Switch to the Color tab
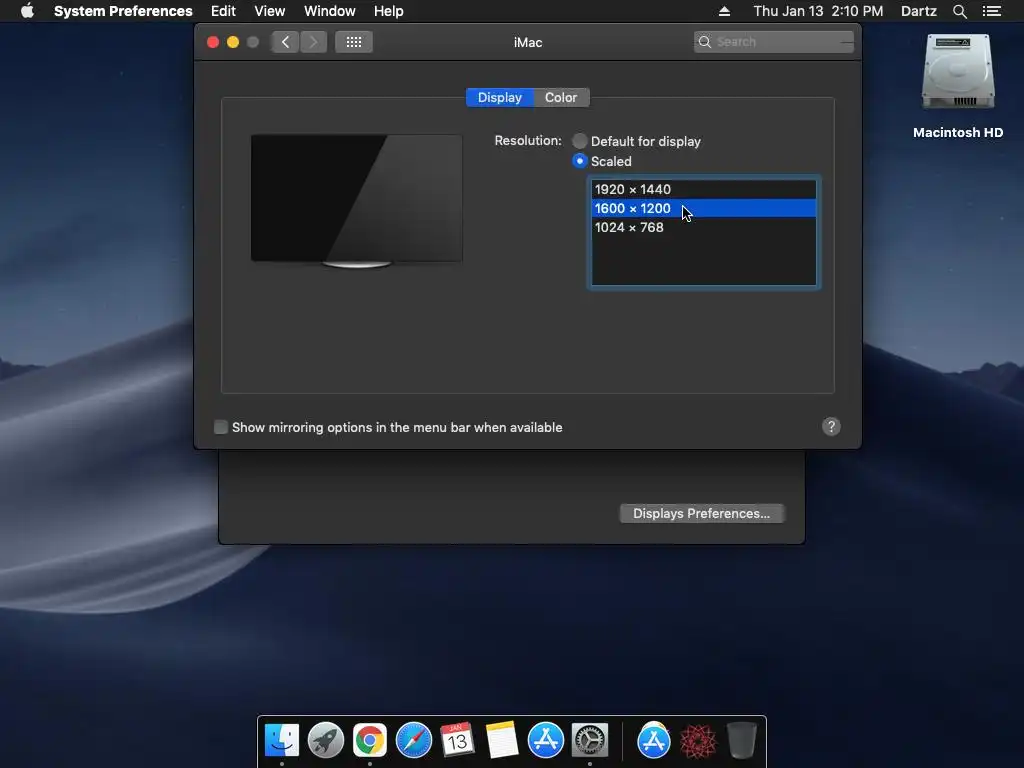This screenshot has width=1024, height=768. click(x=561, y=97)
